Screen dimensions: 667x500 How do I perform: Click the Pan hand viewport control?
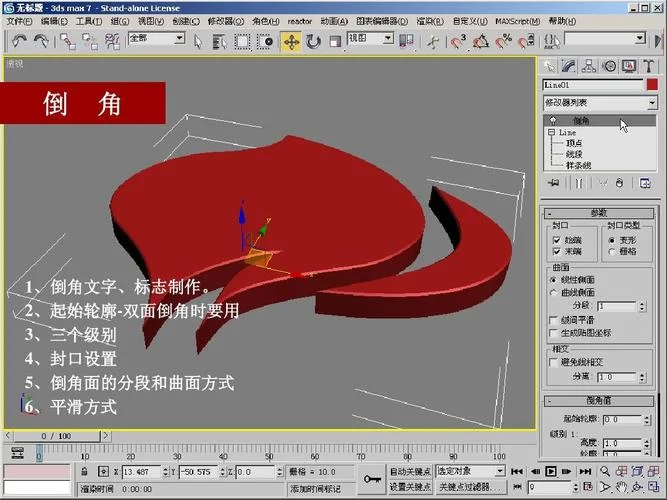point(621,486)
